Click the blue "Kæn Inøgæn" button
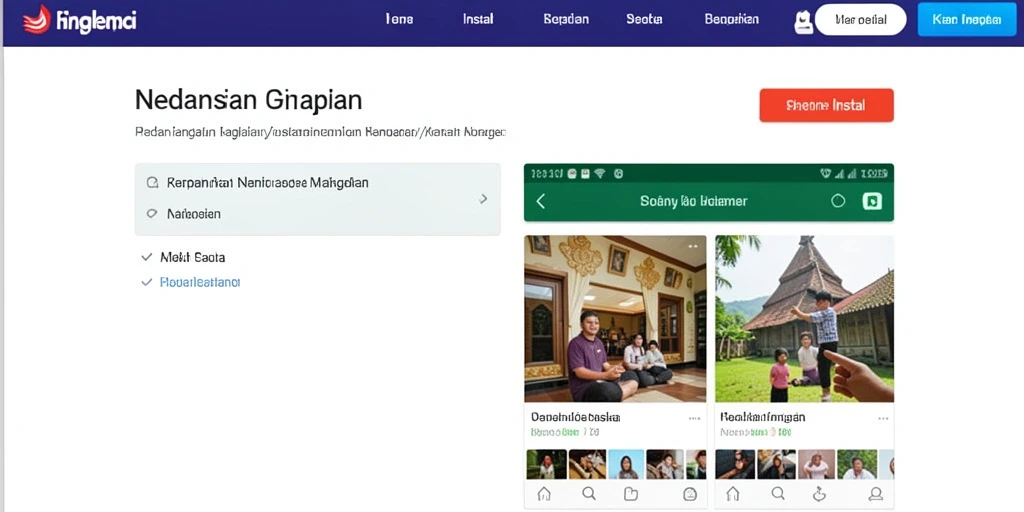This screenshot has height=512, width=1024. click(x=967, y=20)
